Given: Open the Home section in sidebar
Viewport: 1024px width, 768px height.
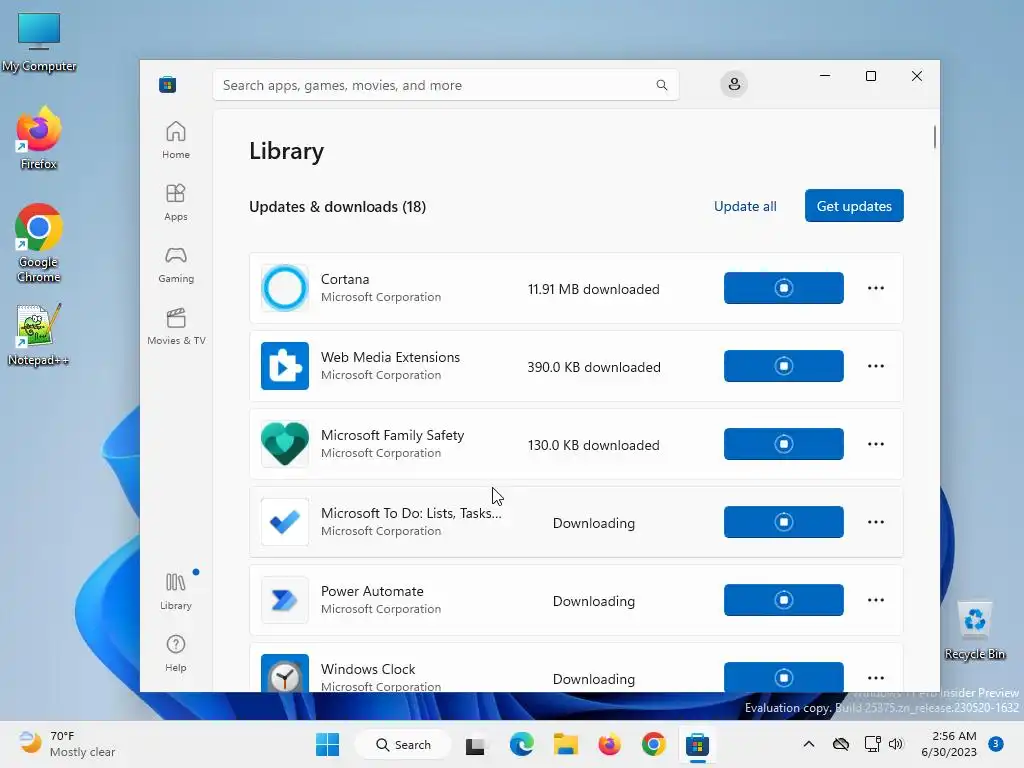Looking at the screenshot, I should pyautogui.click(x=176, y=140).
